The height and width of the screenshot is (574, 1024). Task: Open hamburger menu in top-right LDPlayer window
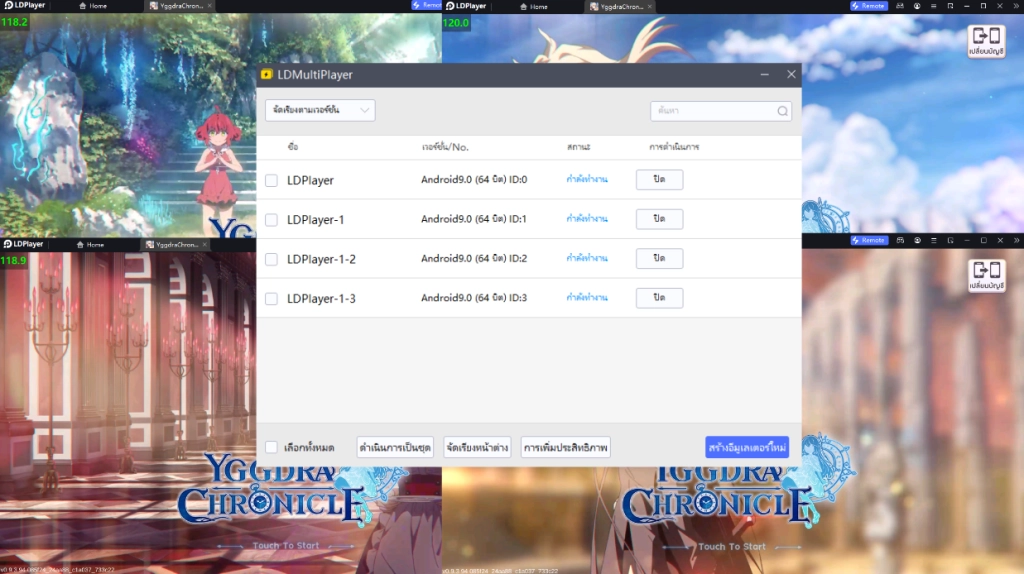(x=934, y=6)
